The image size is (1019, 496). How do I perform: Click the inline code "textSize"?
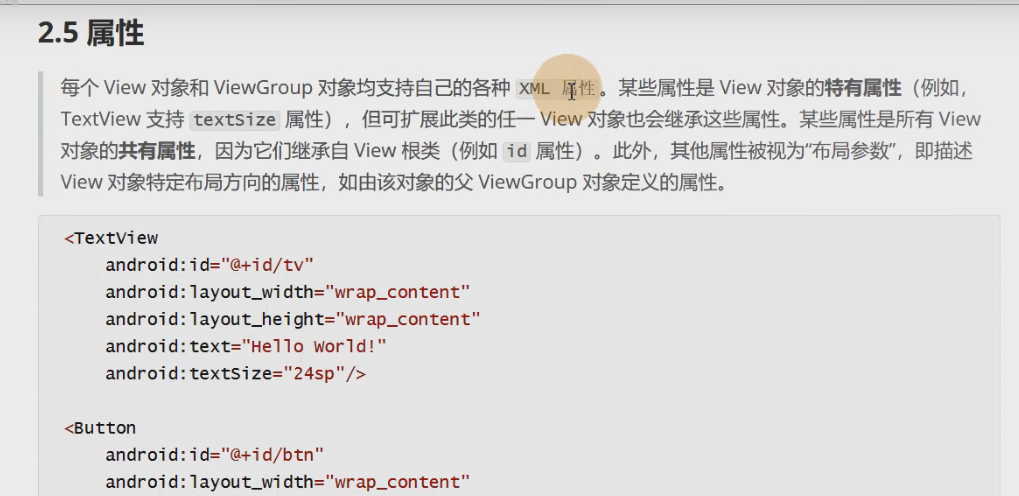pyautogui.click(x=235, y=120)
